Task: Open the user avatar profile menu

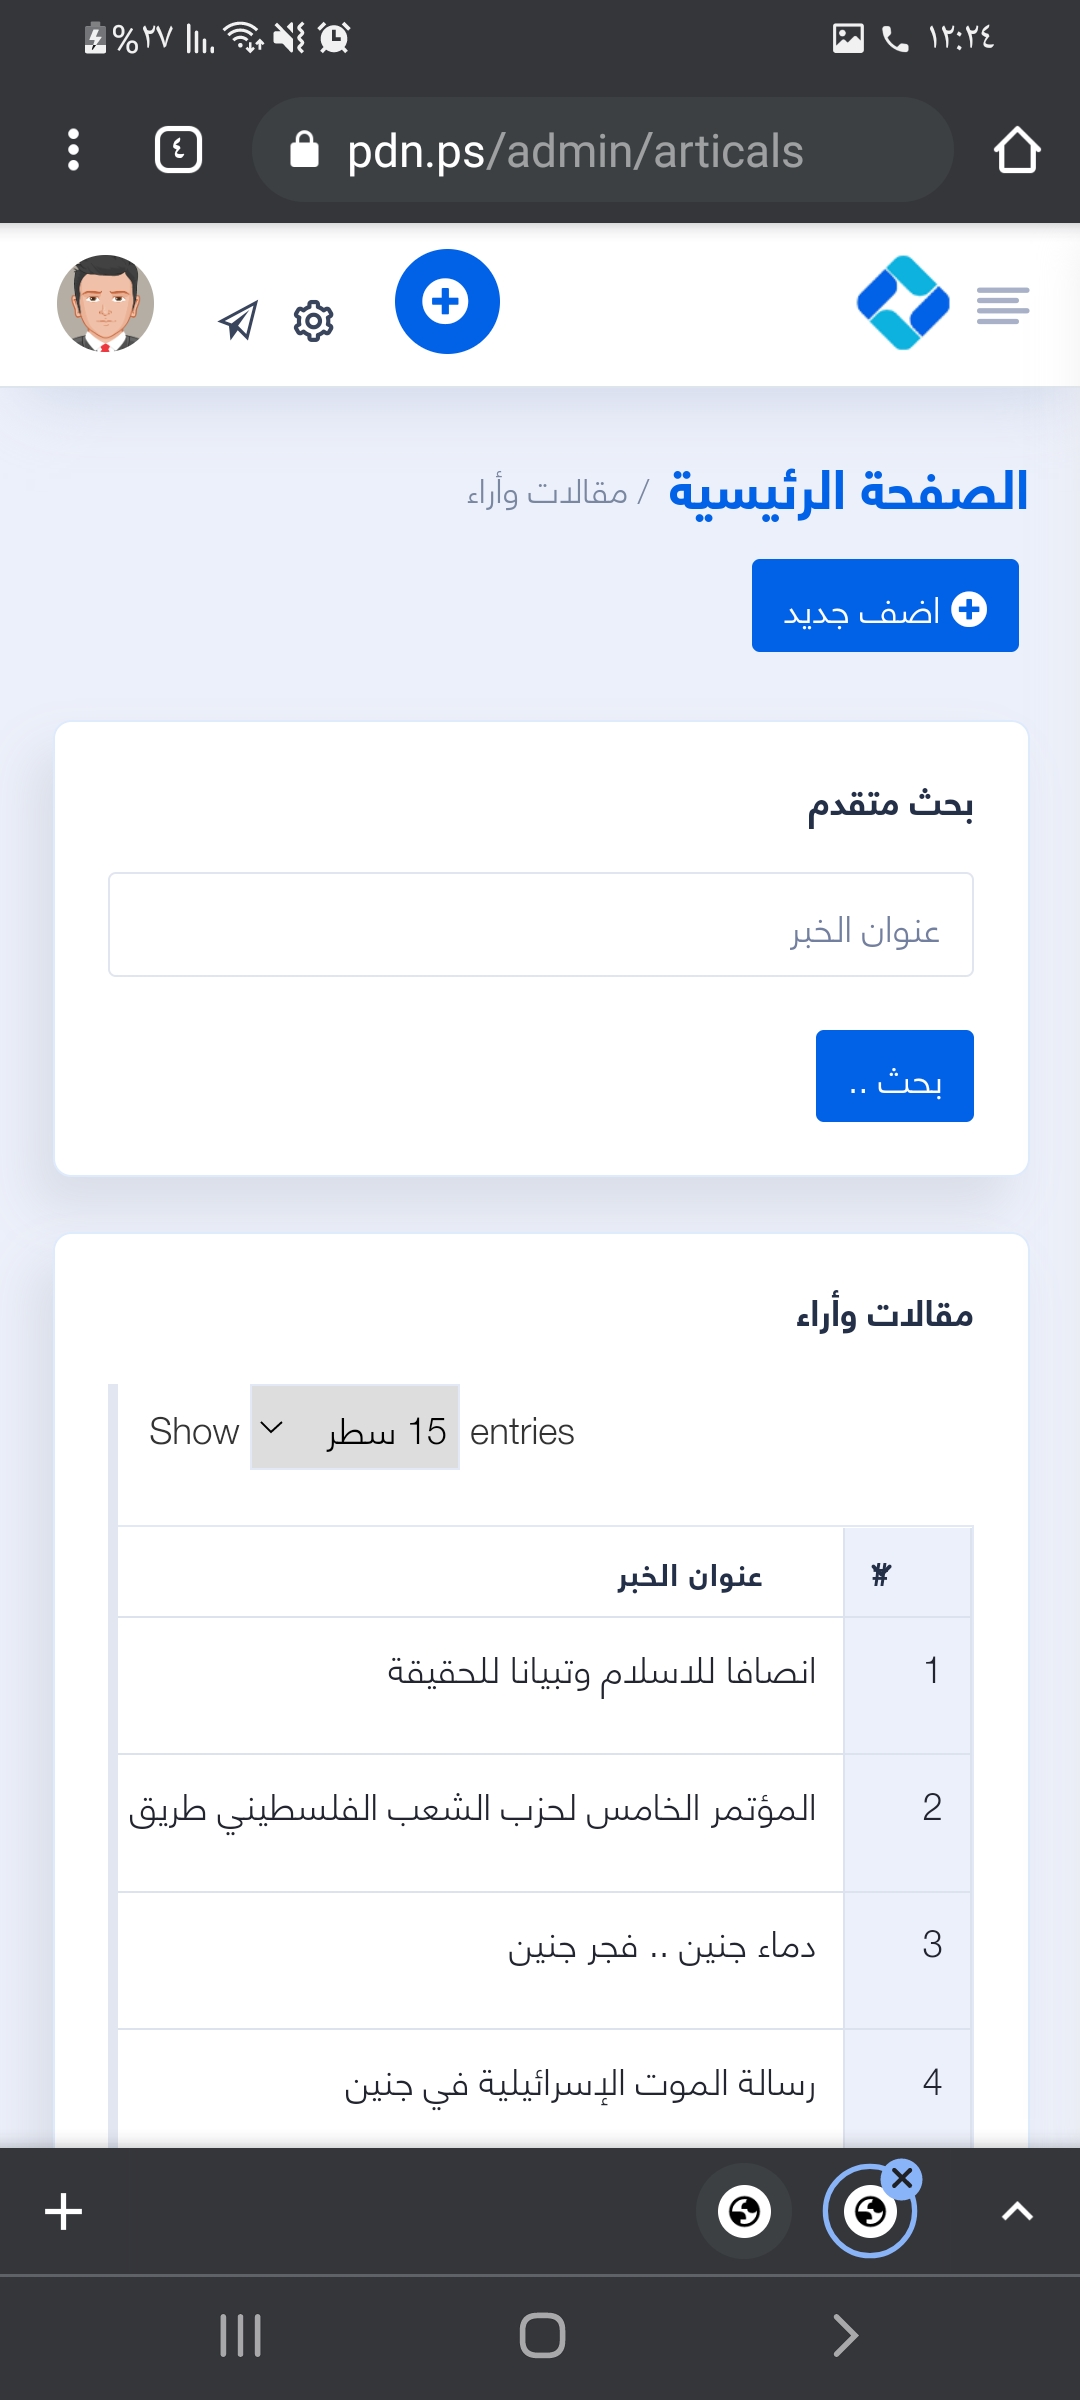Action: 105,303
